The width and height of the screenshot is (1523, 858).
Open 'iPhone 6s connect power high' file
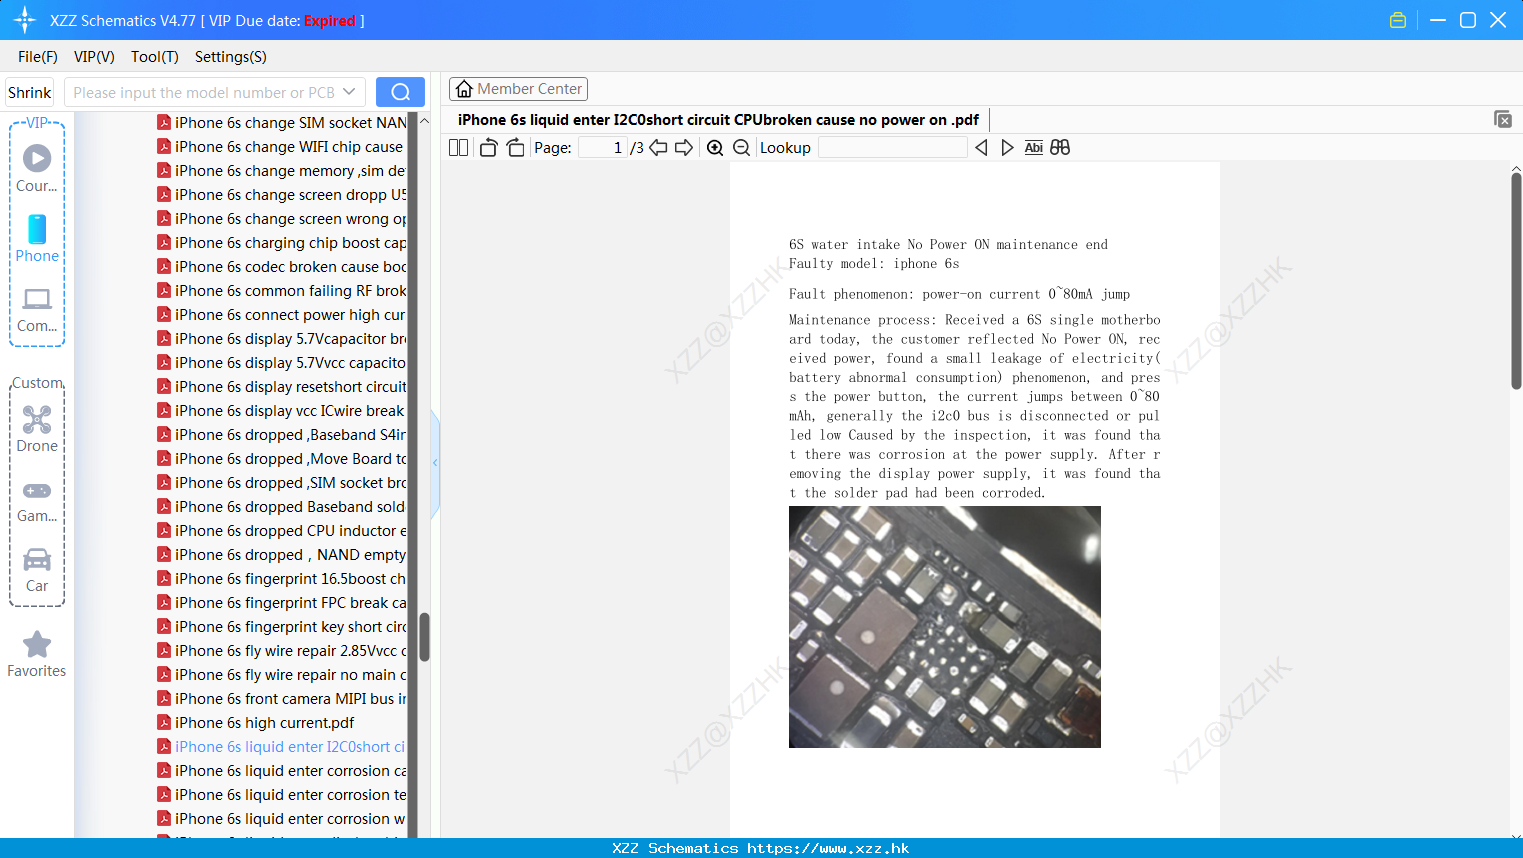tap(282, 315)
